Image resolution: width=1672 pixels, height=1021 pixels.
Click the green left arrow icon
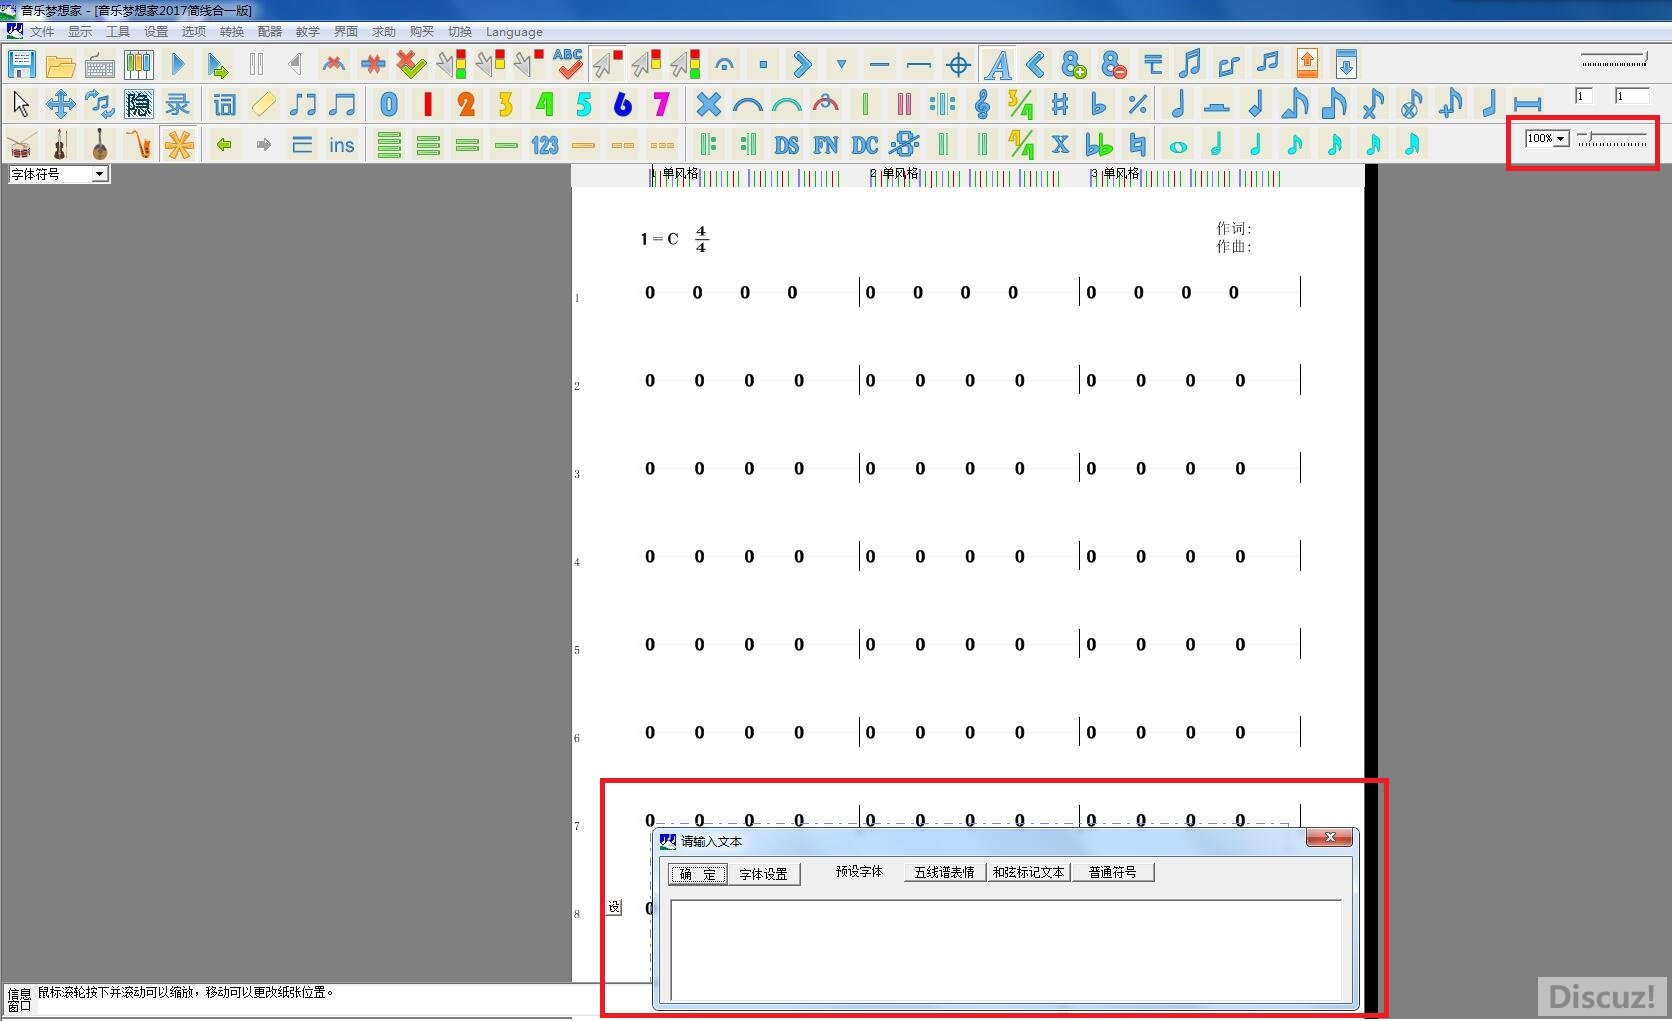coord(224,144)
